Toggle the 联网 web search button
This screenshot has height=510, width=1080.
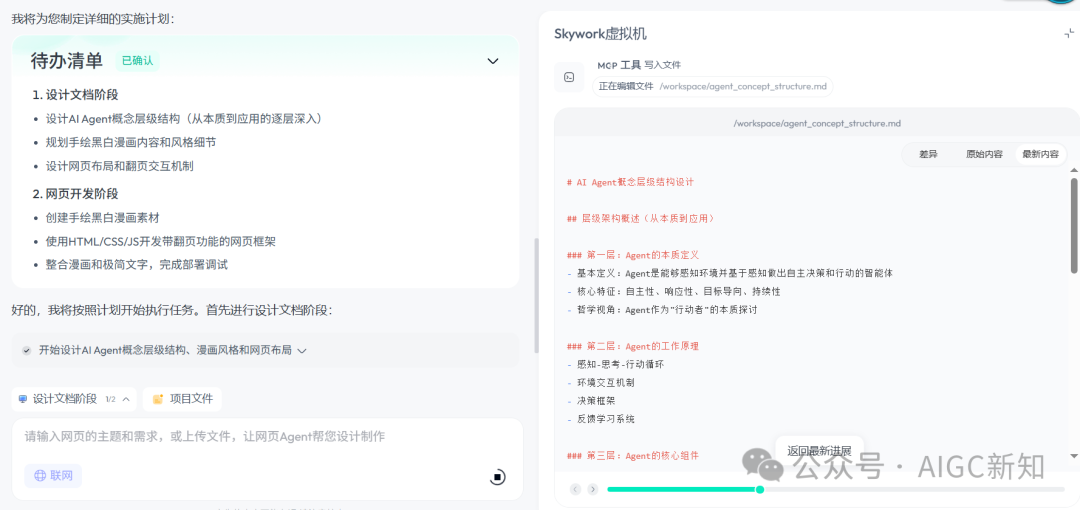click(x=53, y=476)
